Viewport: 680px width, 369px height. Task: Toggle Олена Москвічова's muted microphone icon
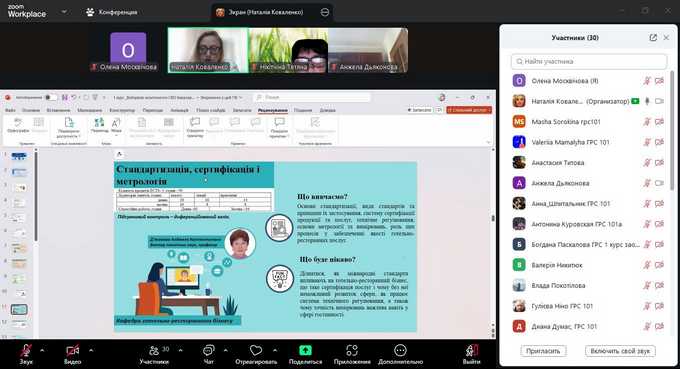pos(647,81)
